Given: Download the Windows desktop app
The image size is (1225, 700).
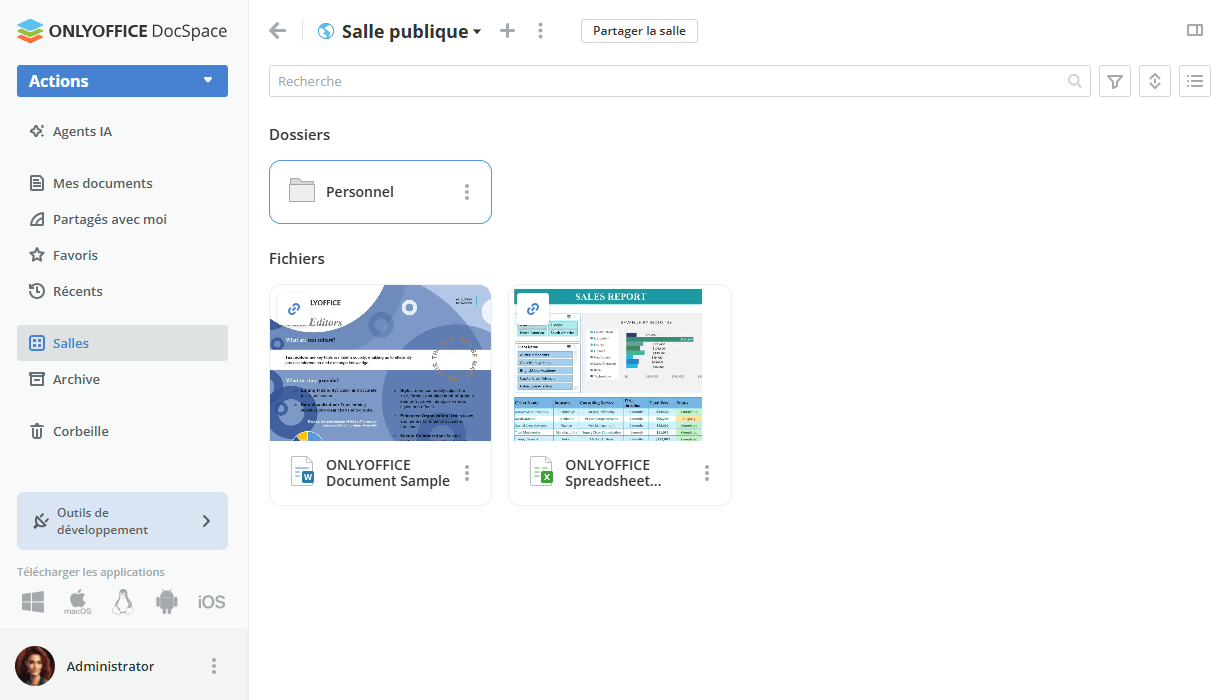Looking at the screenshot, I should tap(33, 602).
